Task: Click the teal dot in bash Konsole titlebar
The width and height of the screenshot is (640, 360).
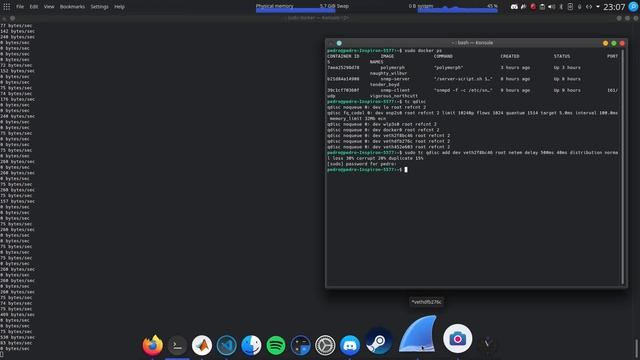Action: point(339,43)
